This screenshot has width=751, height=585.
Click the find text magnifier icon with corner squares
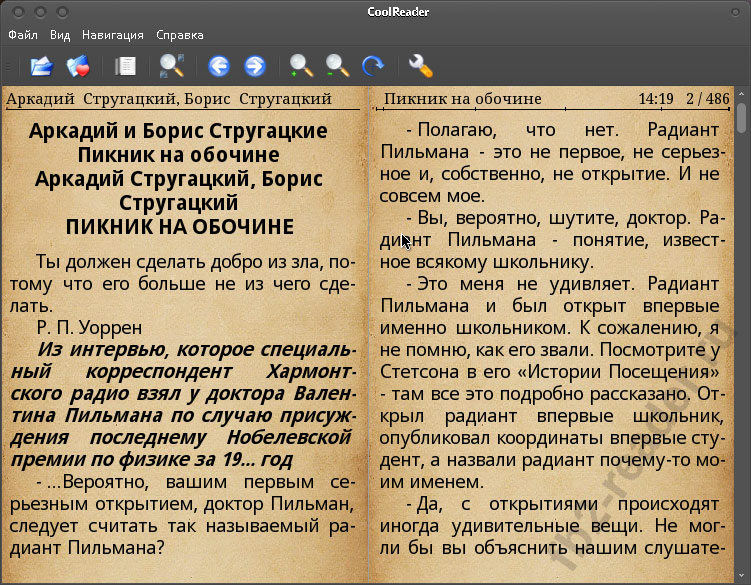click(x=172, y=67)
